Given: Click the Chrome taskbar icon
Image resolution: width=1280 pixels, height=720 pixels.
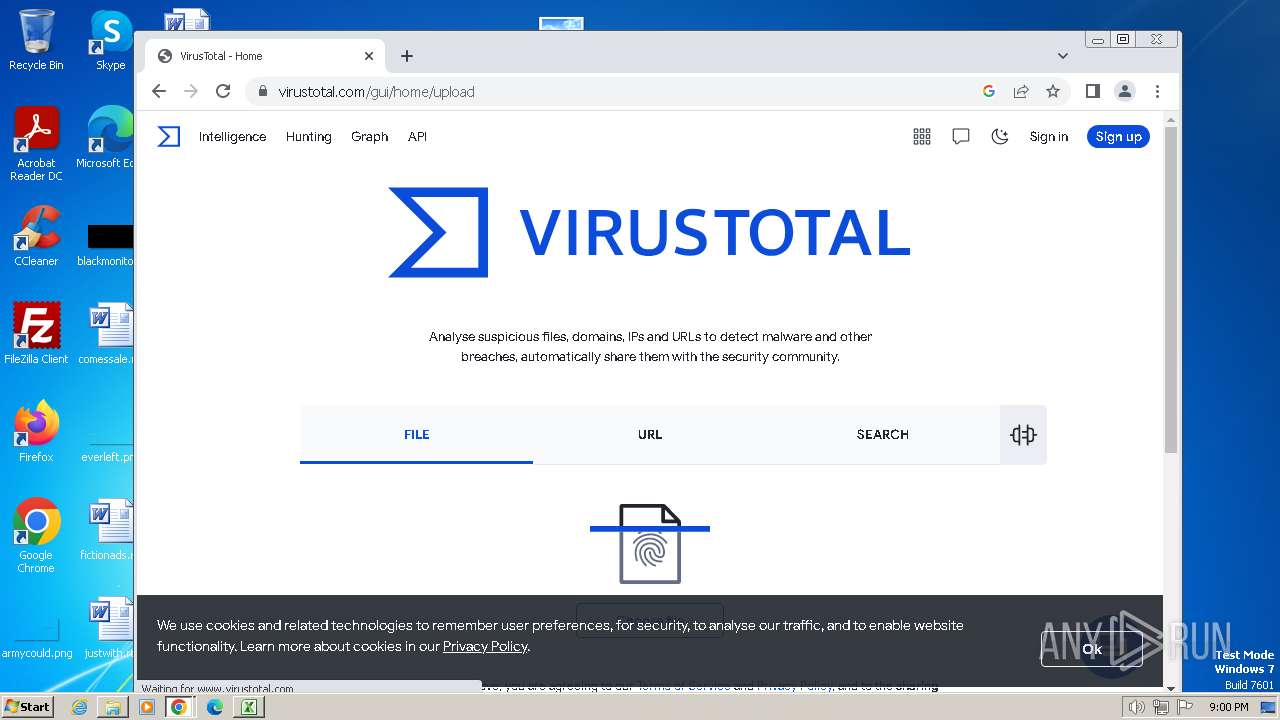Looking at the screenshot, I should click(x=179, y=707).
